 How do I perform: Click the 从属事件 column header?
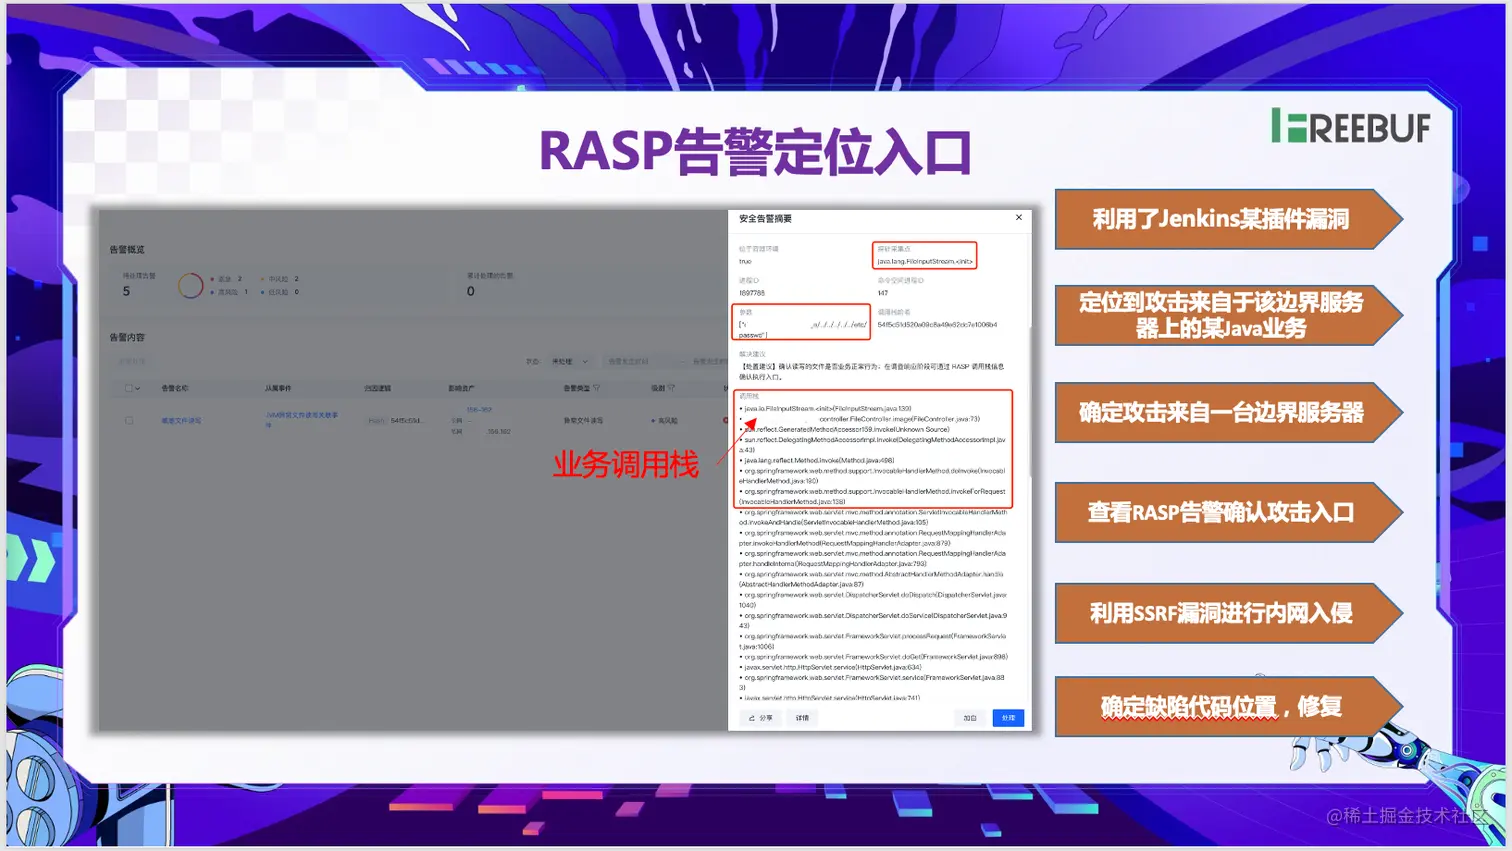pos(278,388)
